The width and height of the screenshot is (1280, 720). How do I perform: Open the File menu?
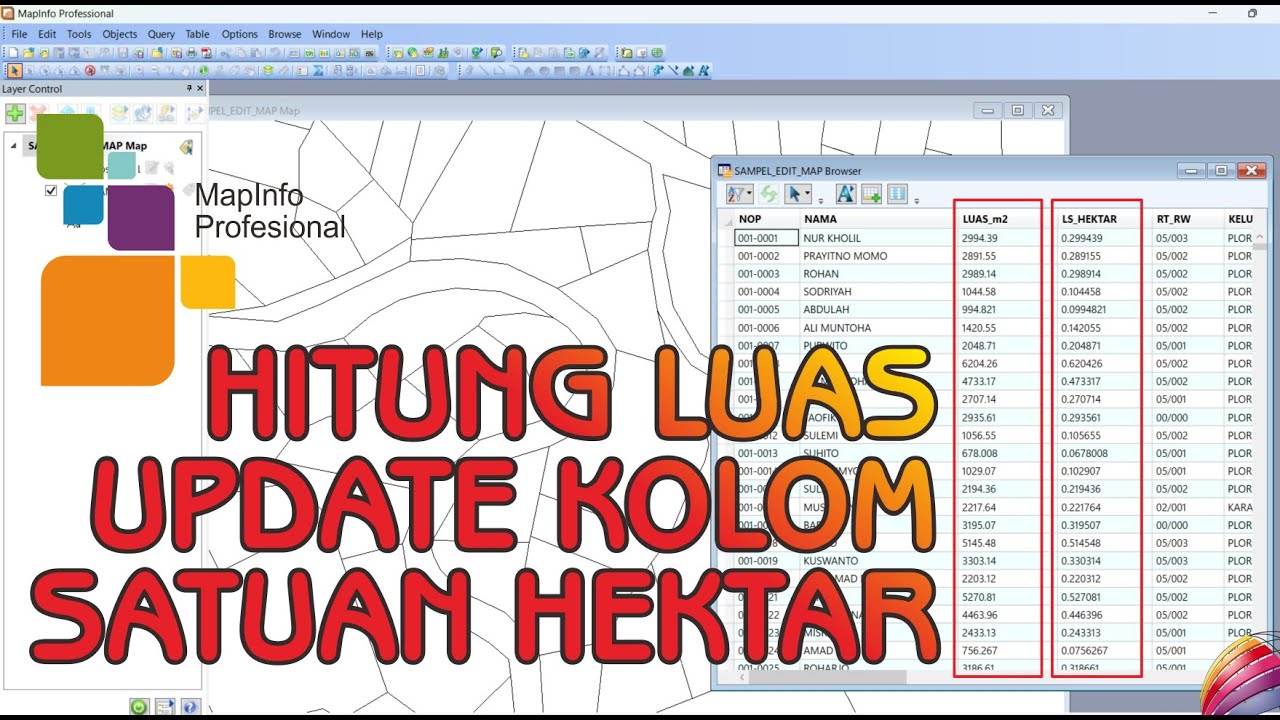click(19, 34)
